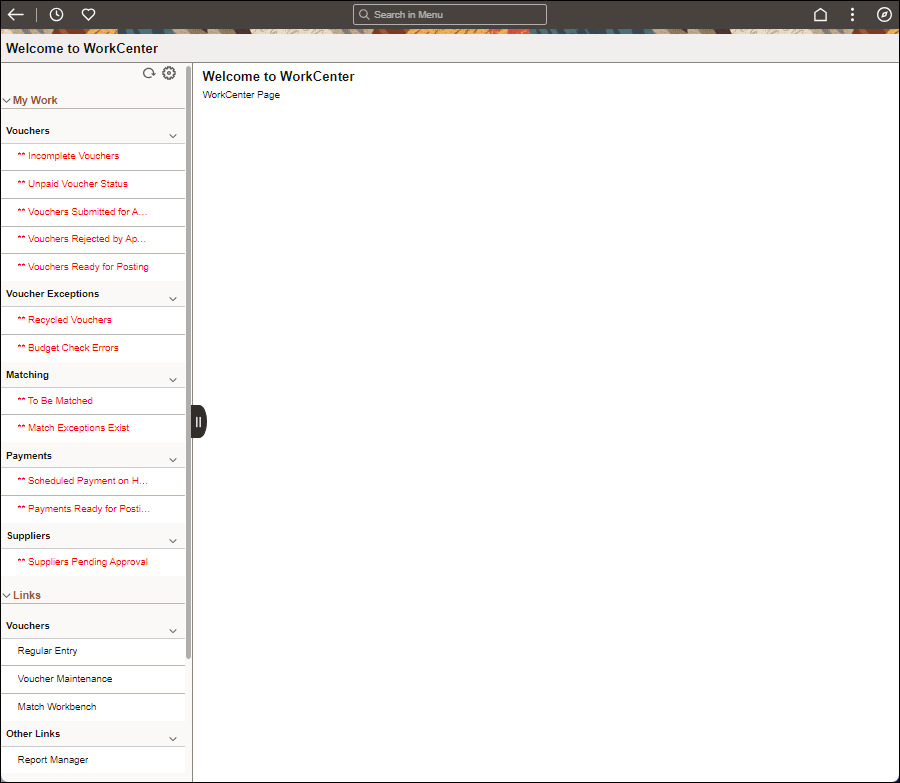Open the three-dot actions menu

click(x=852, y=14)
